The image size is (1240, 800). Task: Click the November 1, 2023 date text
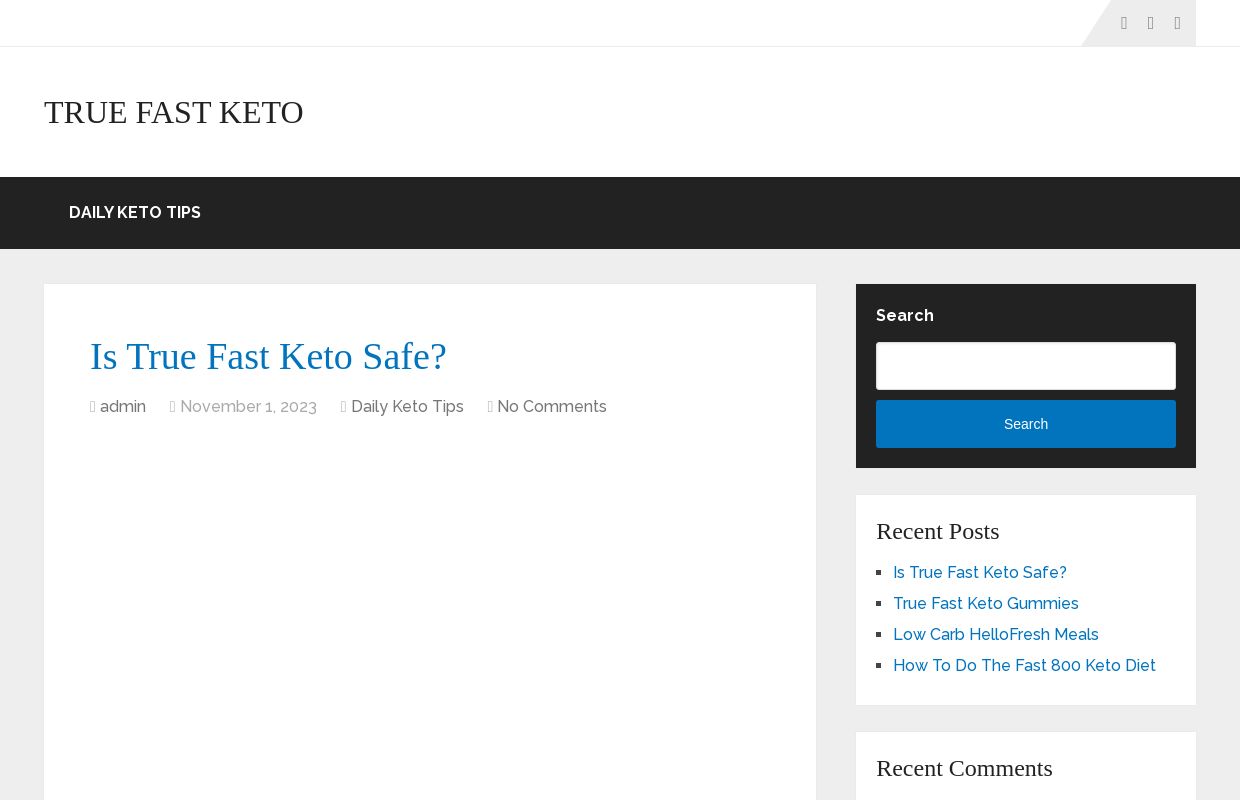248,407
